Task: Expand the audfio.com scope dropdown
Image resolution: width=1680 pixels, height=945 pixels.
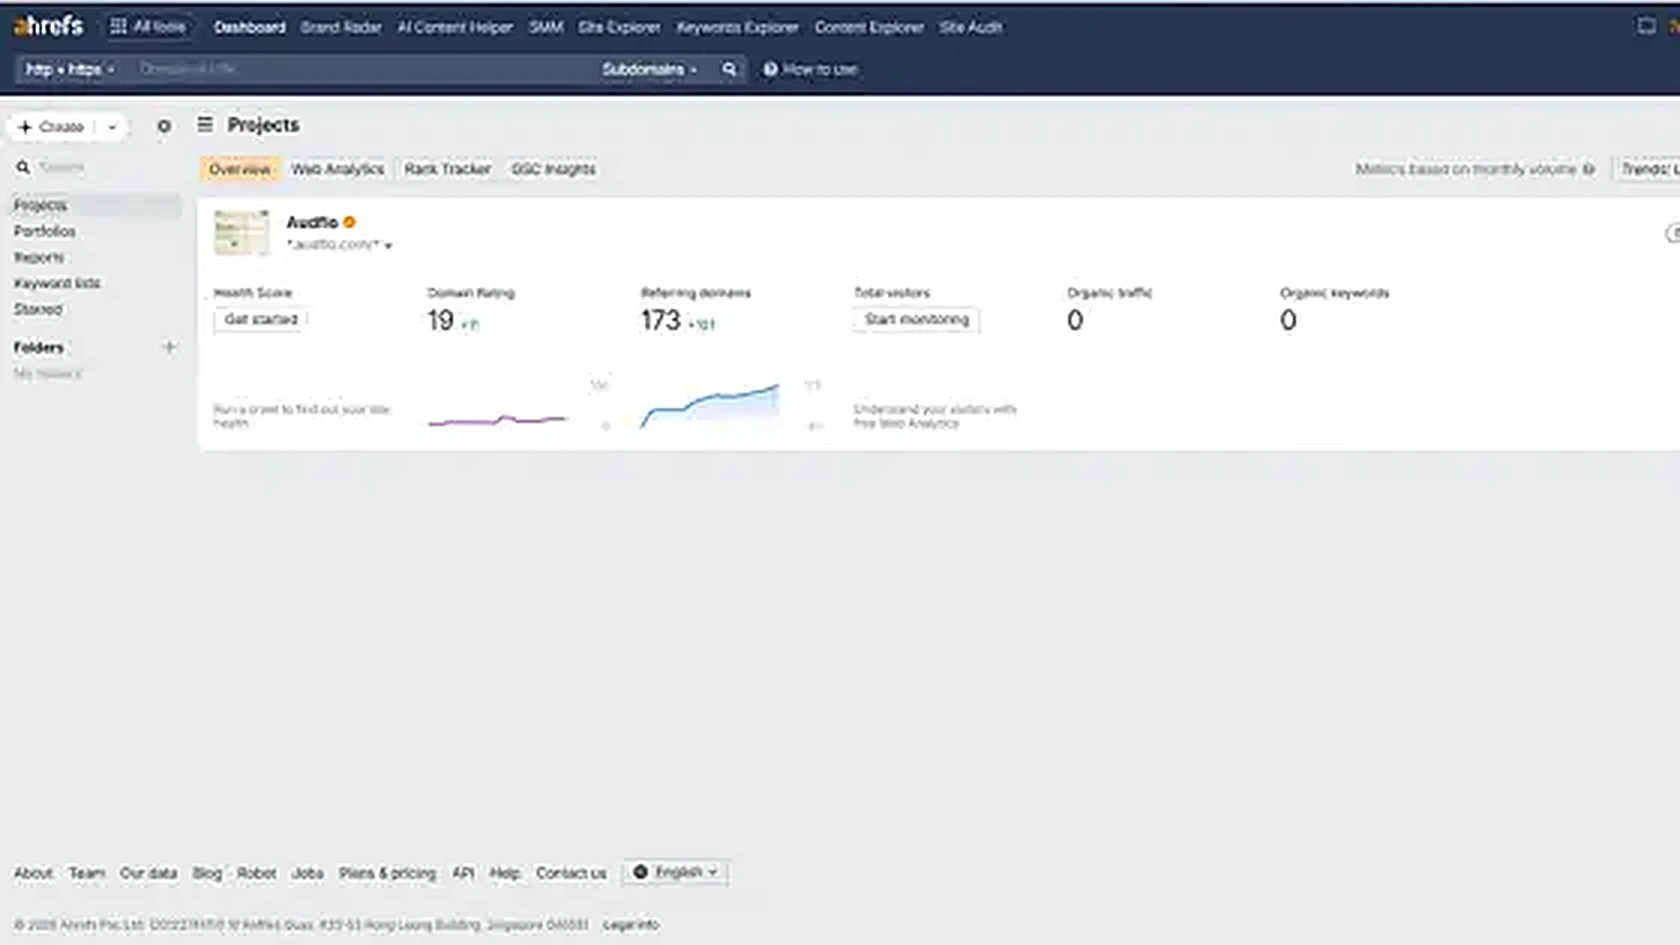Action: click(388, 245)
